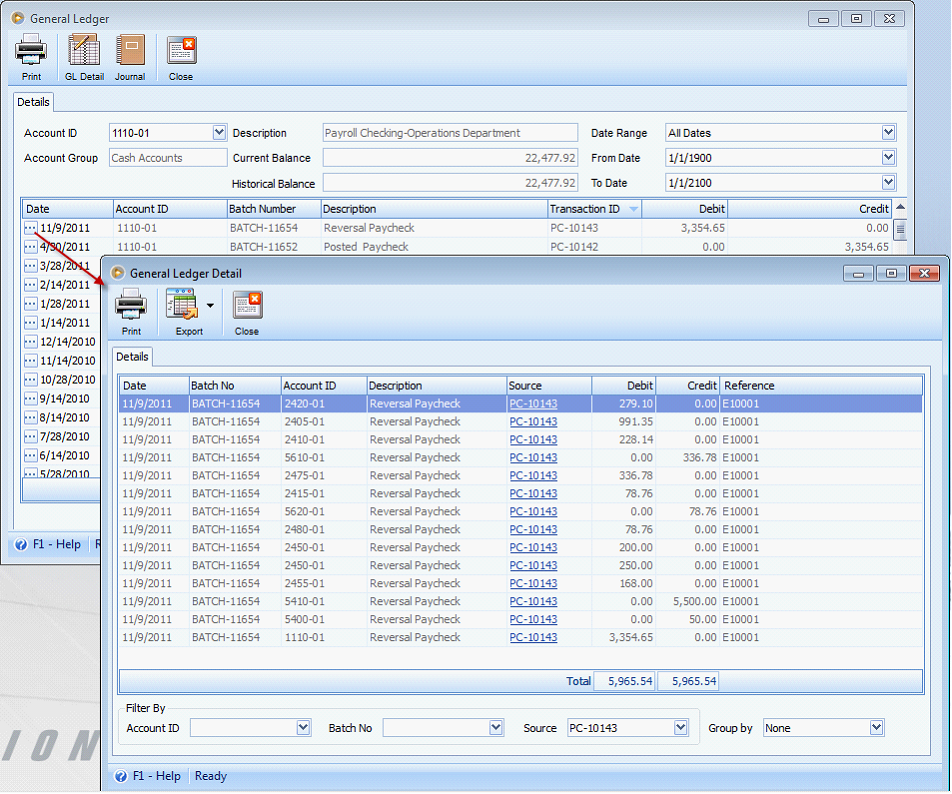Switch to the Details tab in General Ledger
Viewport: 952px width, 794px height.
(33, 101)
